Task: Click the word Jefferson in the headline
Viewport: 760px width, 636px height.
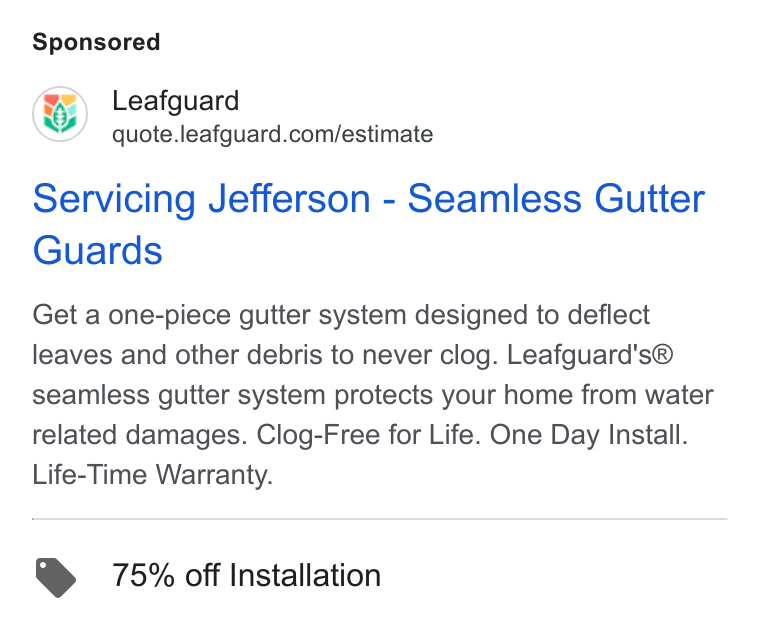Action: pos(289,198)
